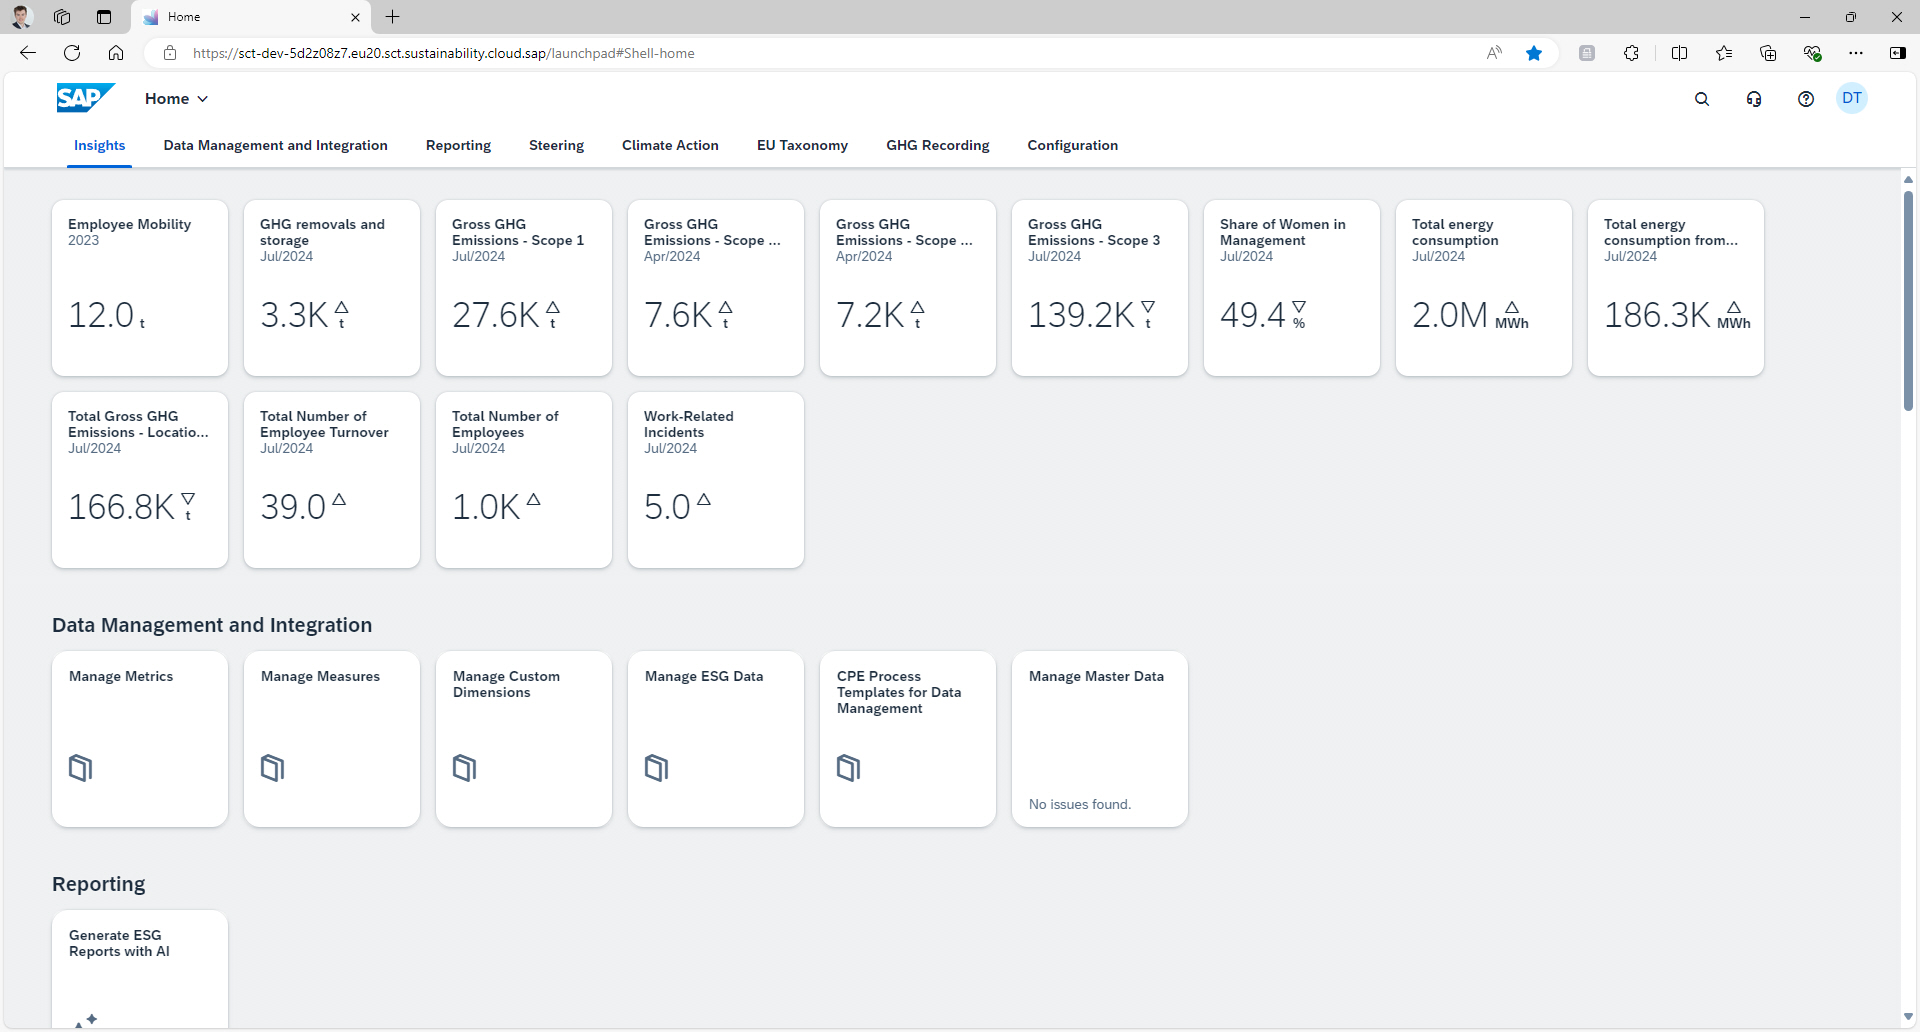Click the browser split screen icon
This screenshot has width=1920, height=1032.
pos(1679,53)
